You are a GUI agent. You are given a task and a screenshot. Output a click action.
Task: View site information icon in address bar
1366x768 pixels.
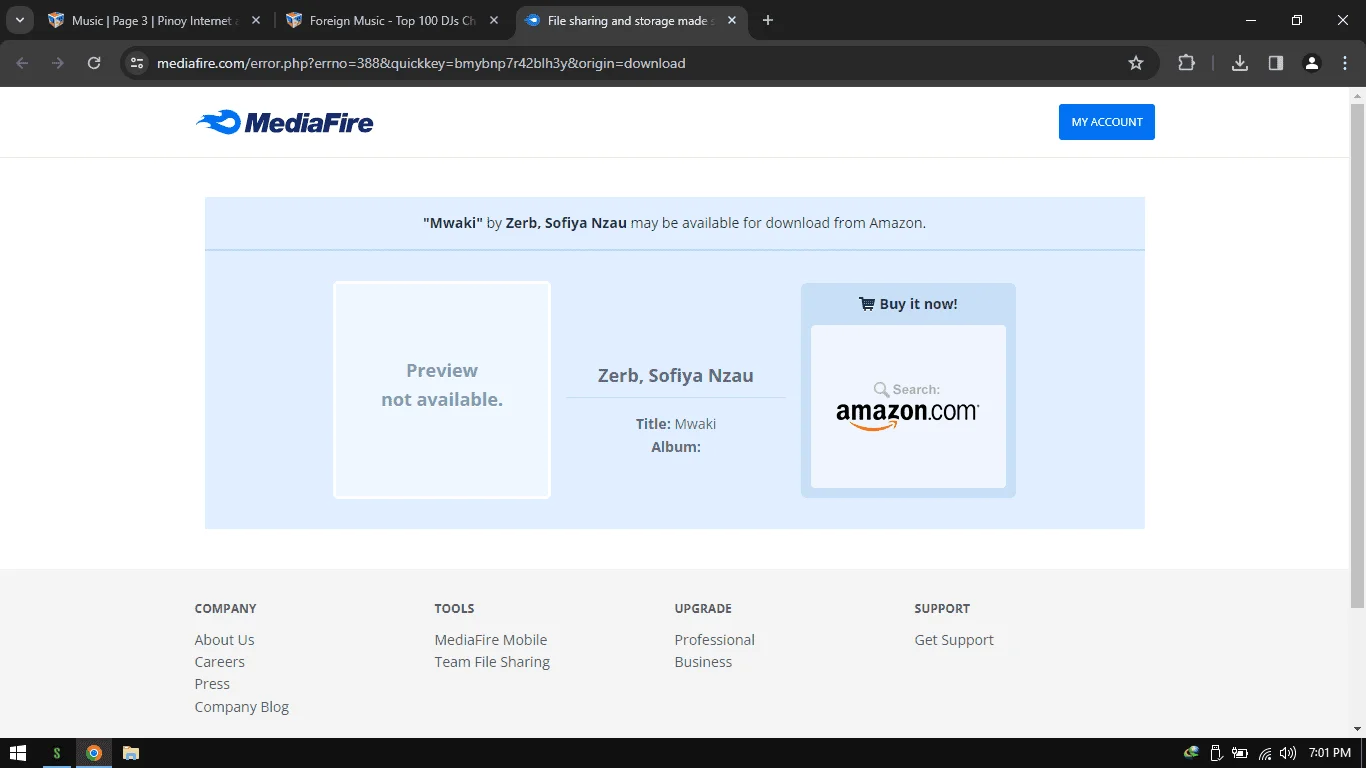coord(138,63)
